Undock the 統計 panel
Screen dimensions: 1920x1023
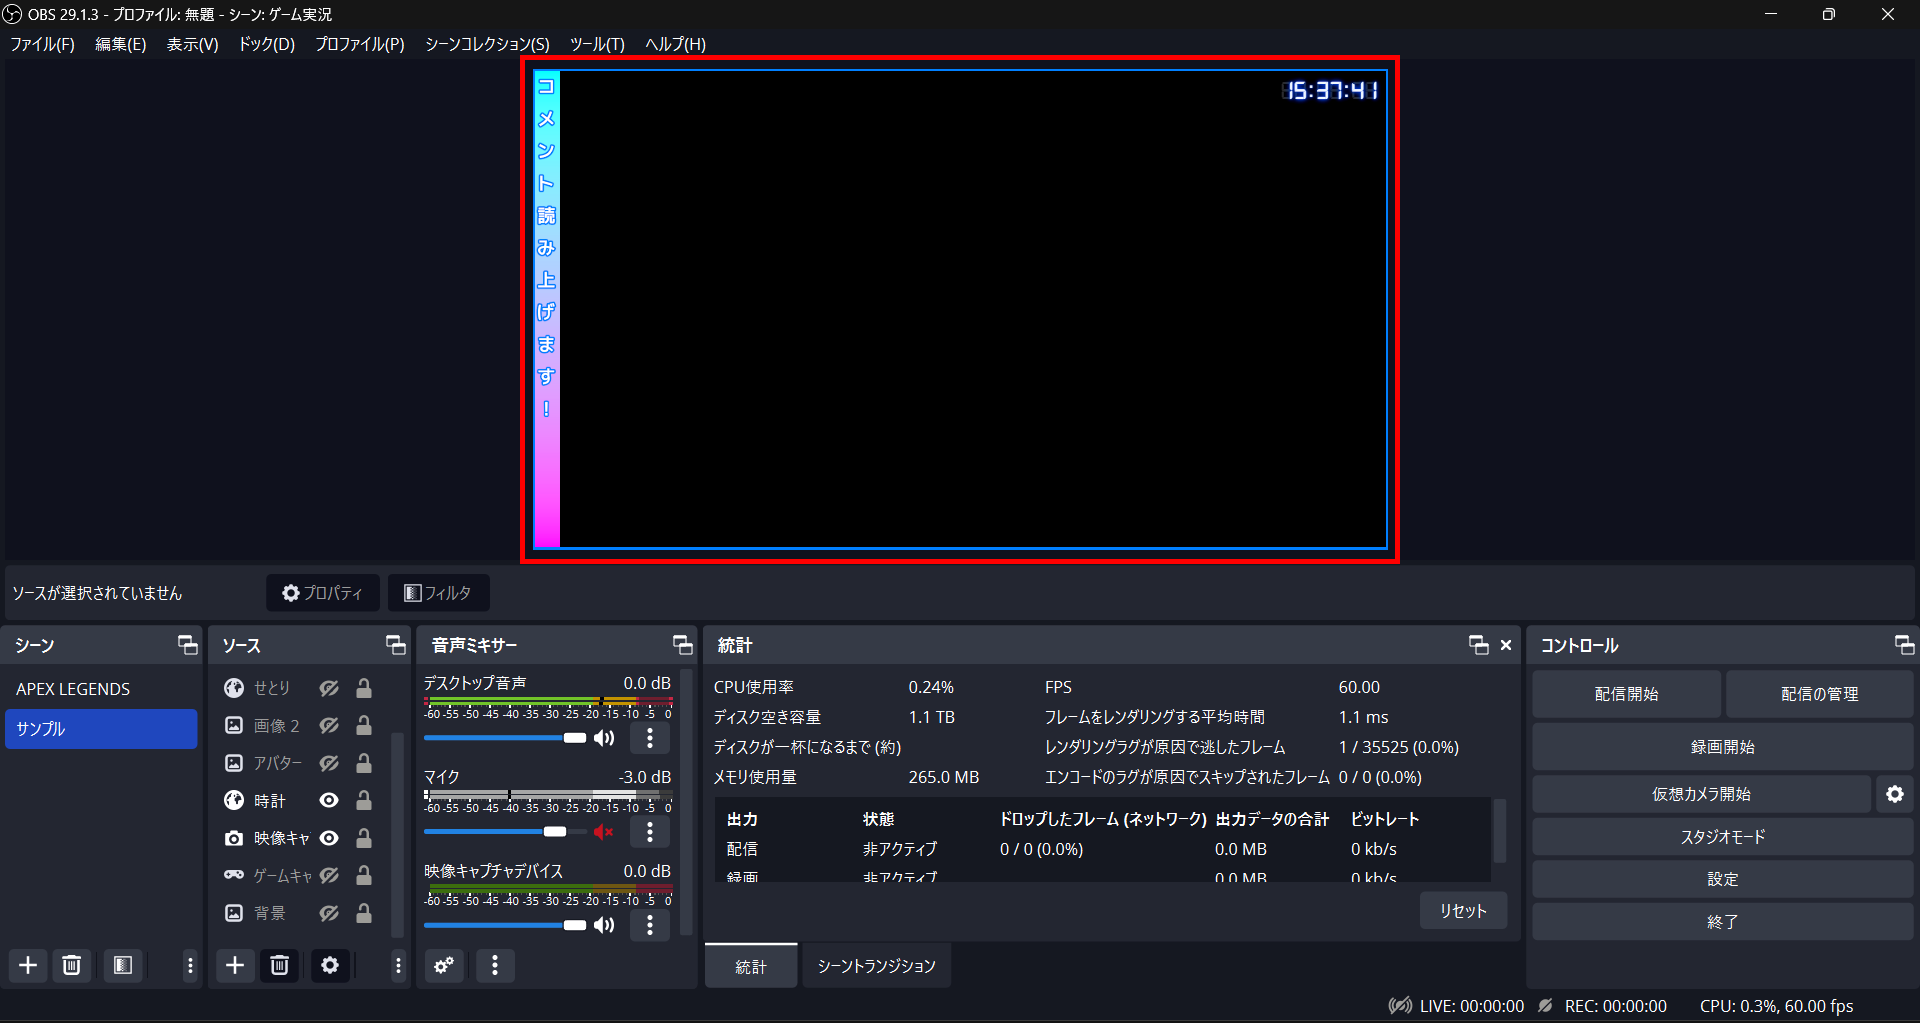coord(1478,645)
